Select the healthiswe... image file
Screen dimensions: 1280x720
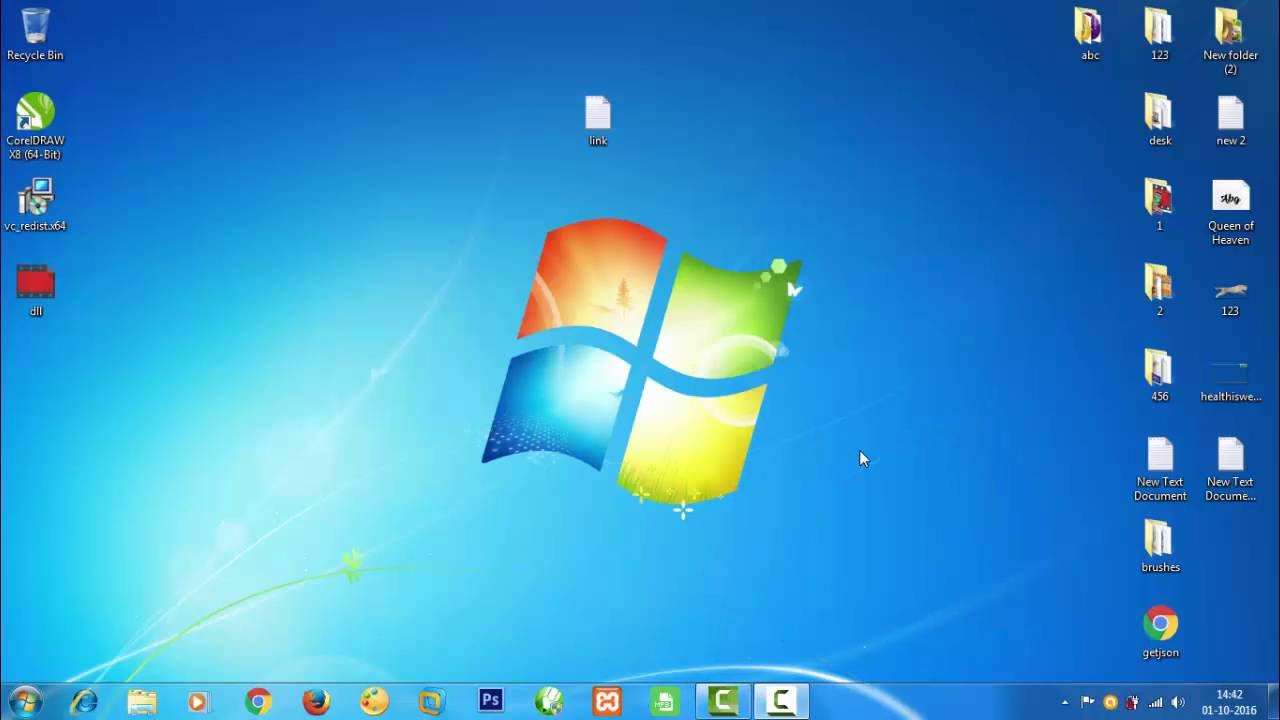click(x=1230, y=382)
